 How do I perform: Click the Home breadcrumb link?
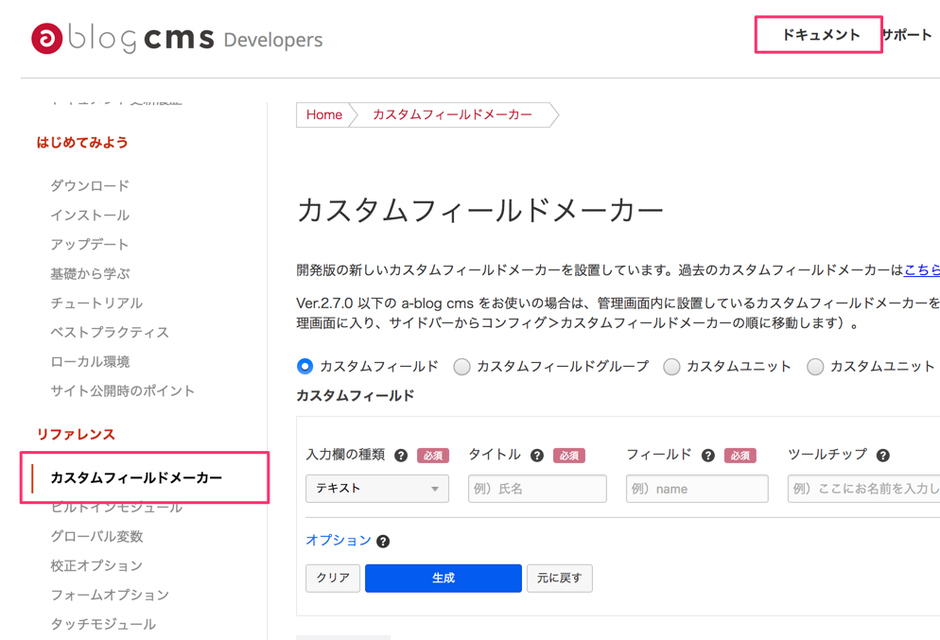(324, 115)
